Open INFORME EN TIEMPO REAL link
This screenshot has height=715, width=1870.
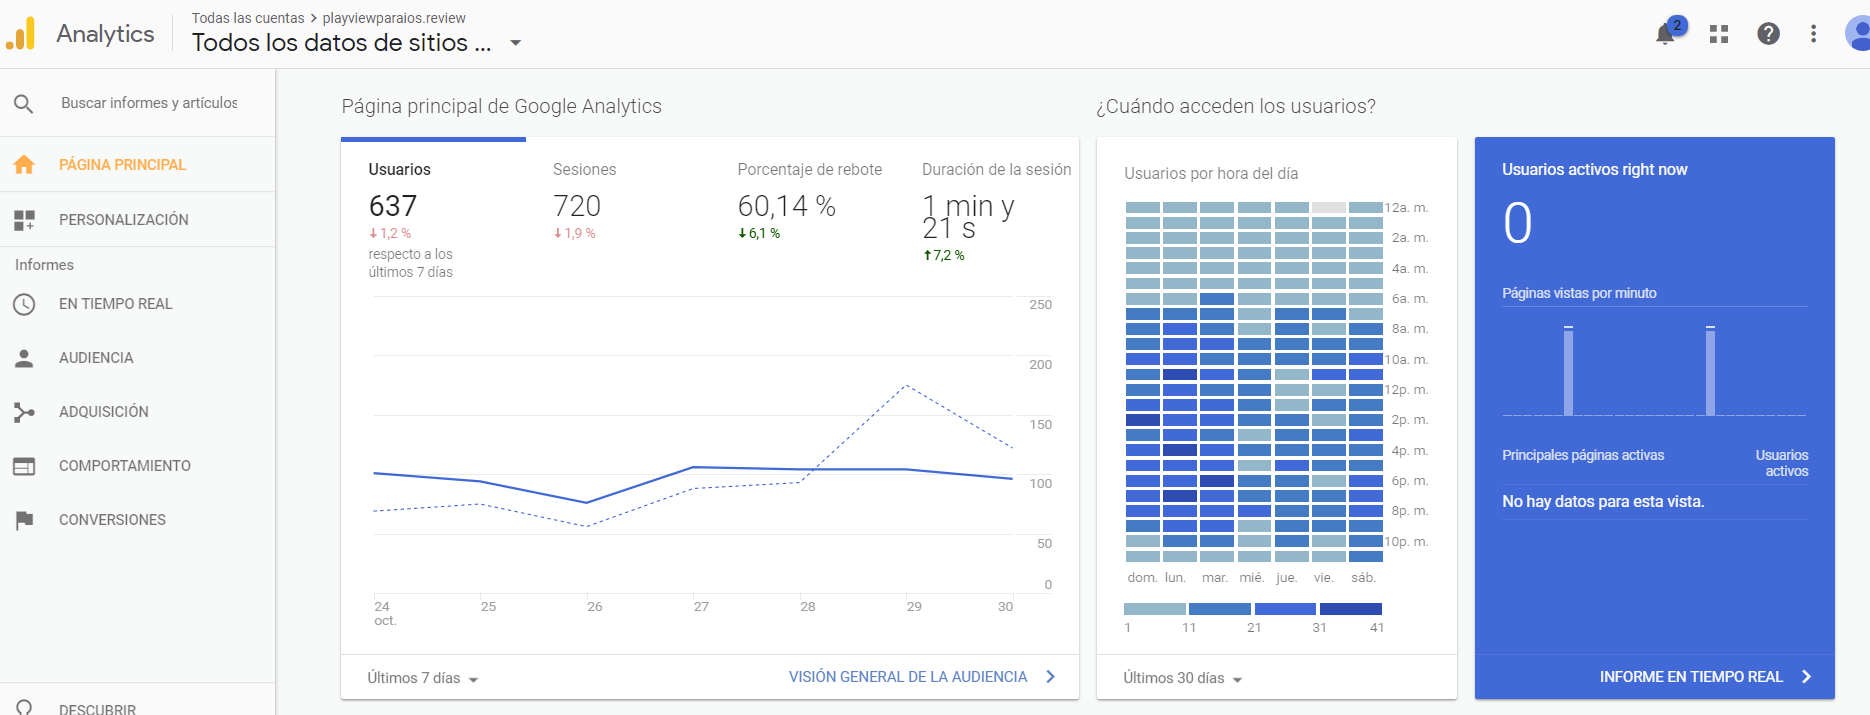(x=1691, y=677)
